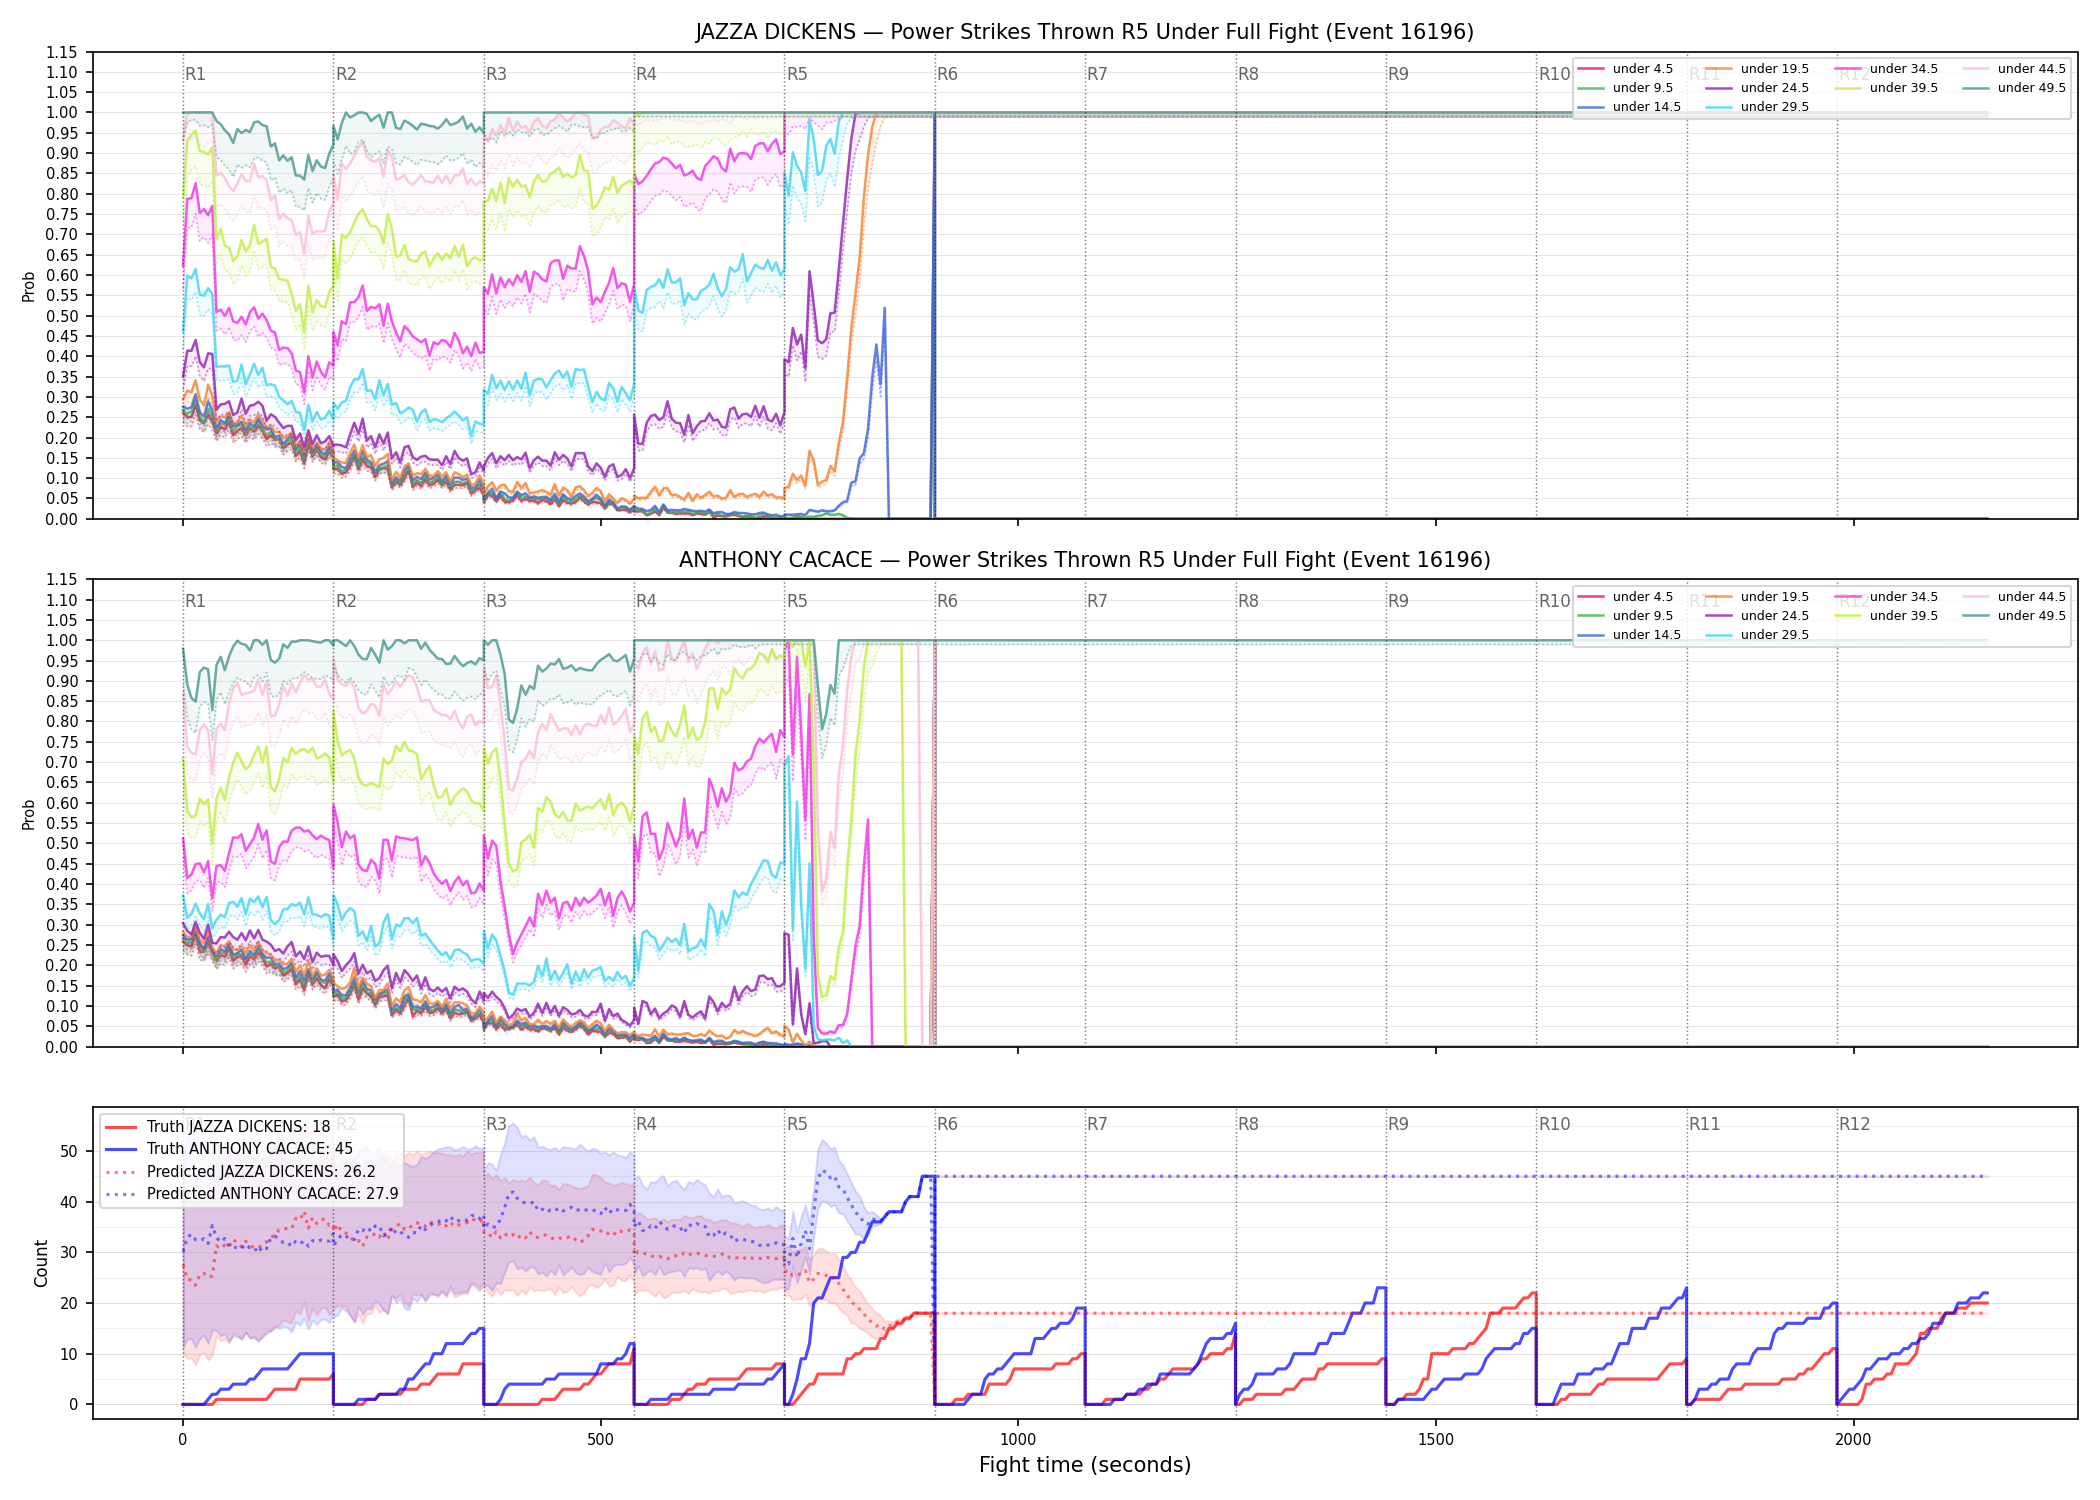Click the R3 round marker in middle chart
Screen dimensions: 2100x1500
click(496, 601)
